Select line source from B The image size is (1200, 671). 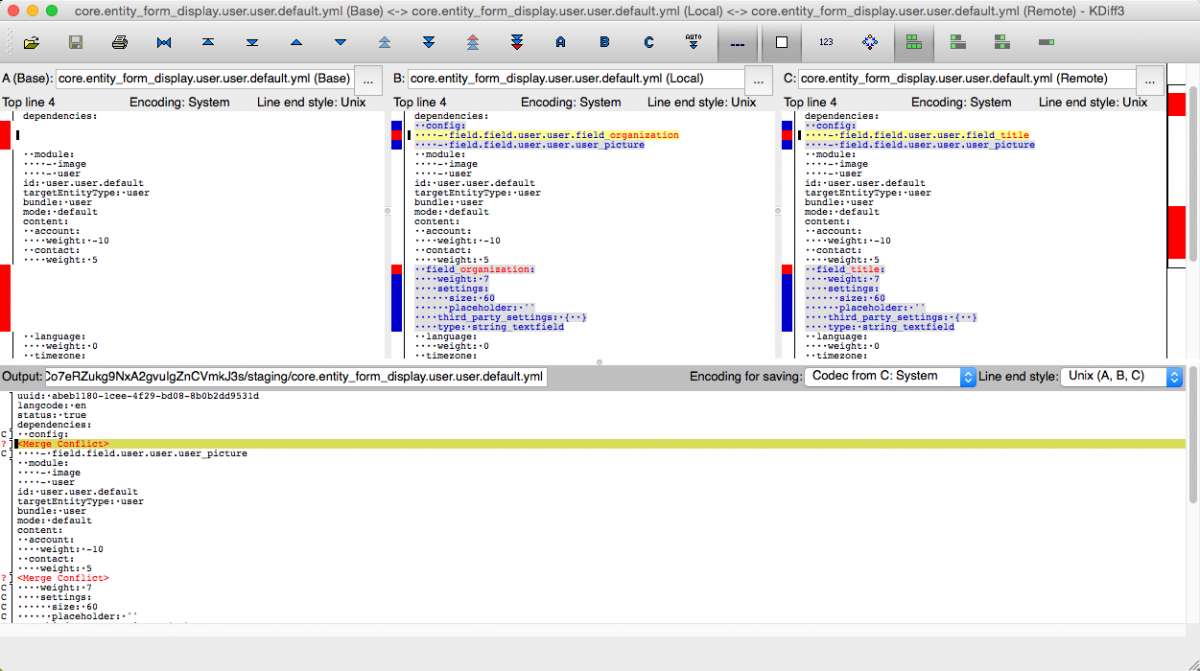click(604, 42)
